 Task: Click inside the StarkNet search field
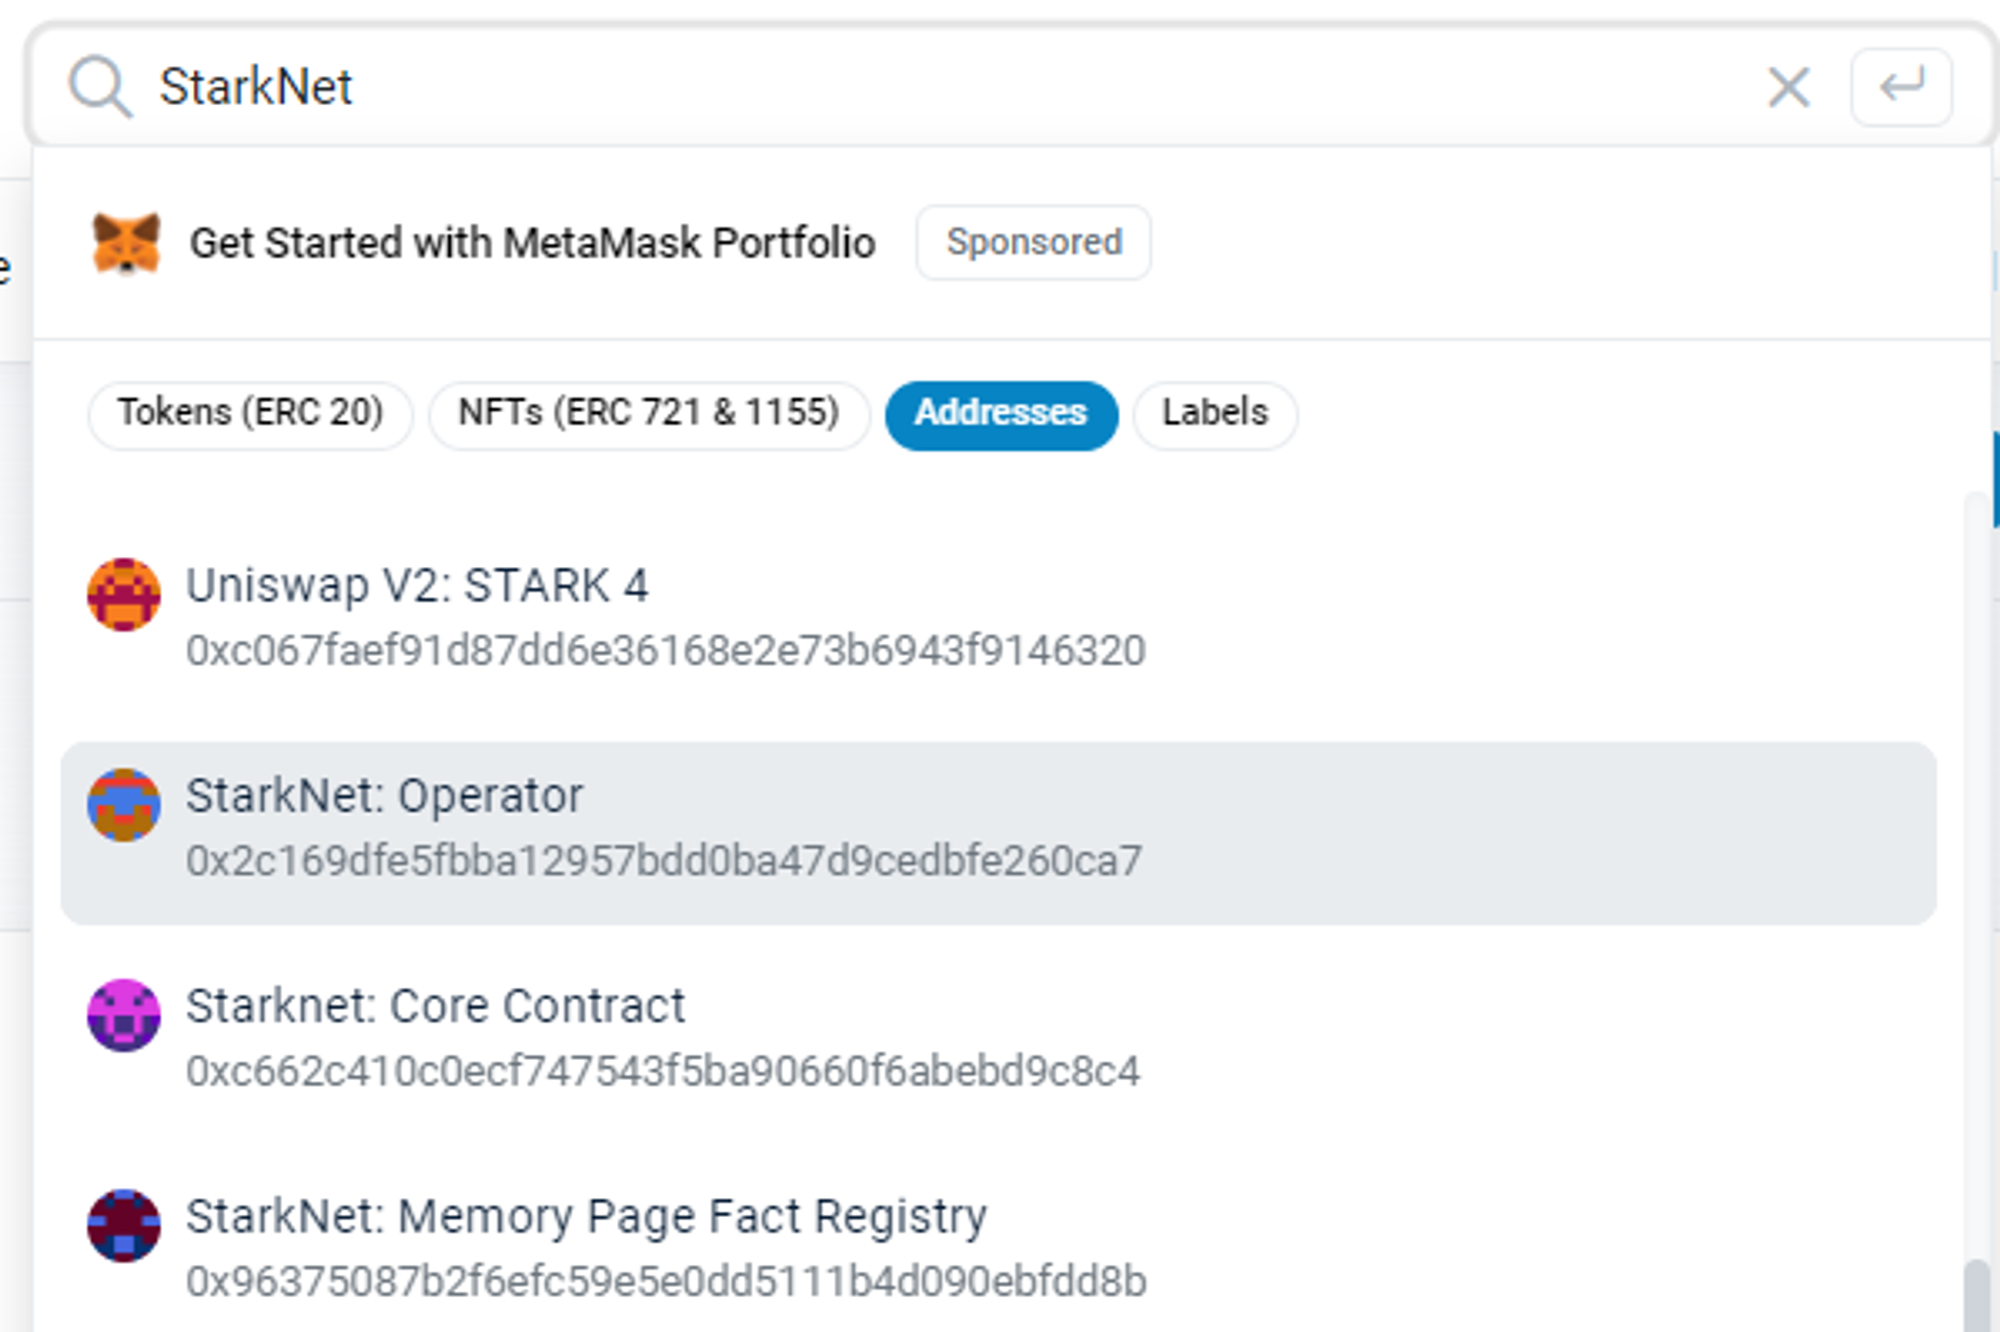(900, 87)
